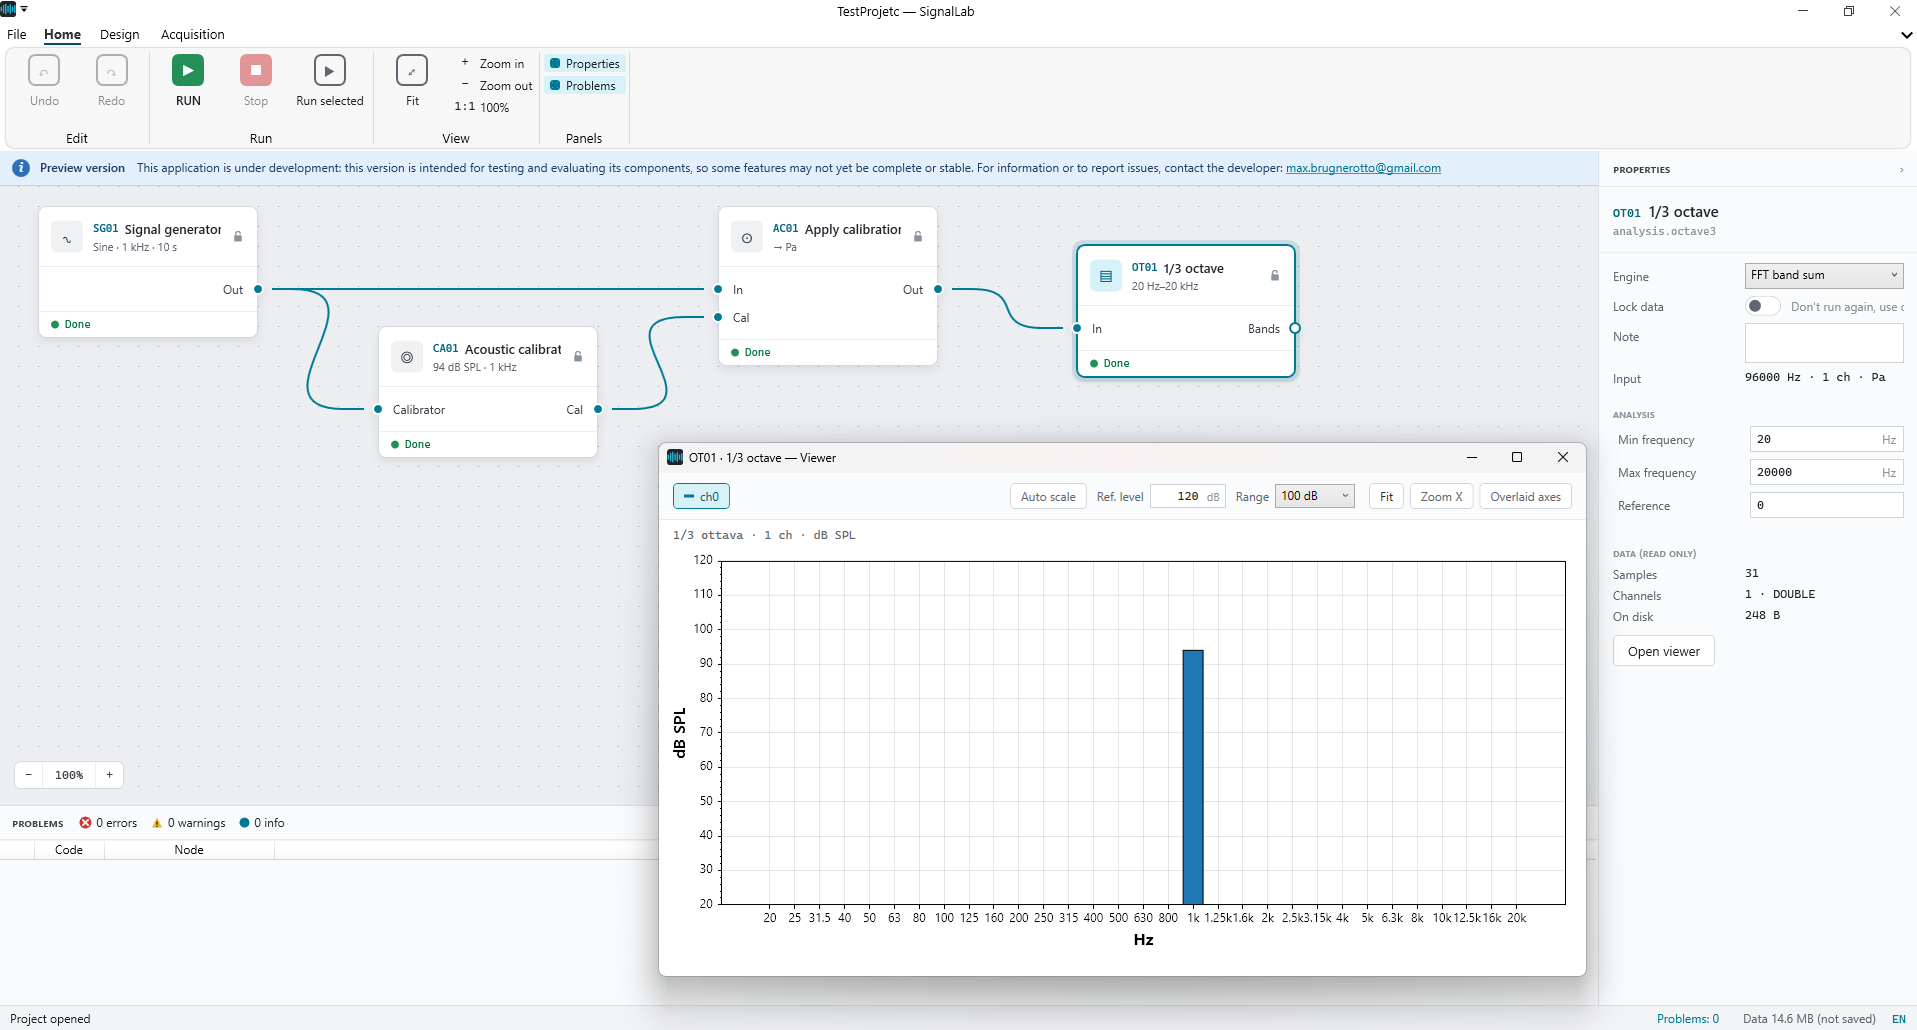Click the Run selected icon

(x=330, y=70)
